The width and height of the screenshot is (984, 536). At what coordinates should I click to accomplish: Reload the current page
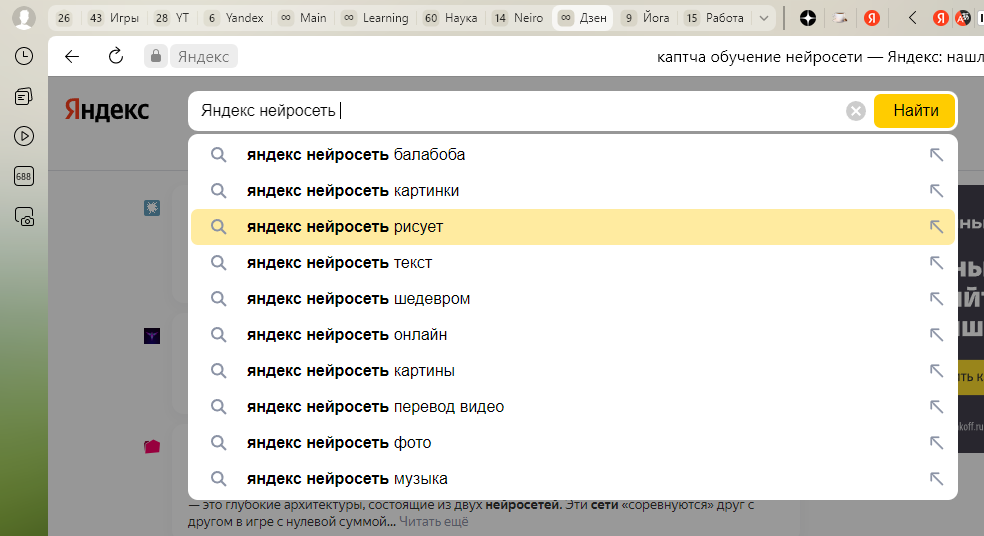pyautogui.click(x=116, y=56)
